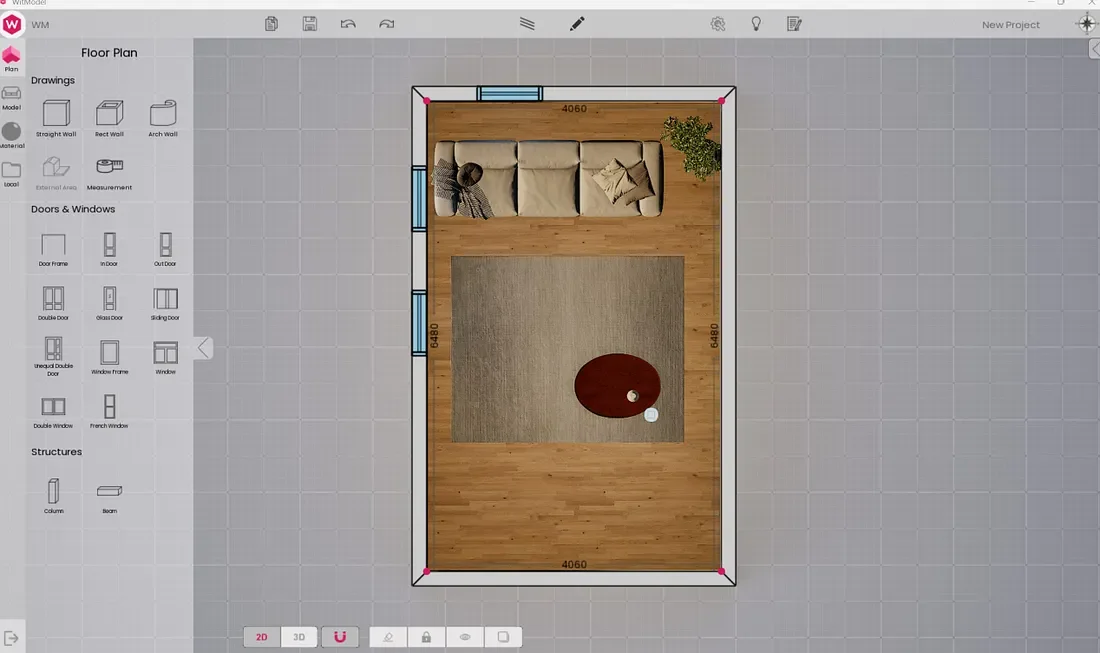Collapse the Floor Plan side panel
Image resolution: width=1100 pixels, height=653 pixels.
coord(203,348)
